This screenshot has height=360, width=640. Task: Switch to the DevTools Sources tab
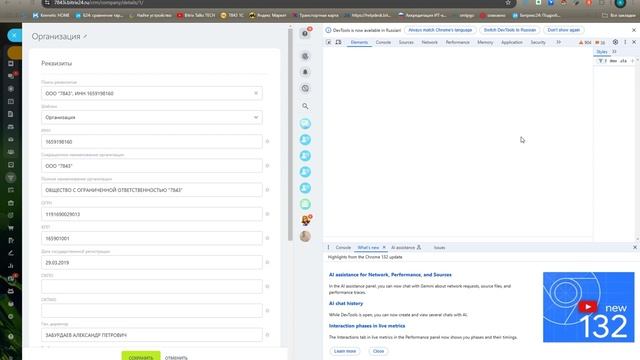pos(406,42)
